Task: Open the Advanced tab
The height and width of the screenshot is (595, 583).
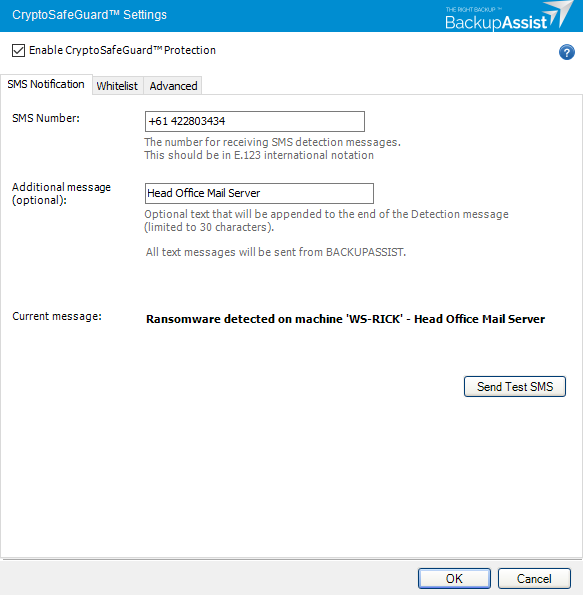Action: 173,86
